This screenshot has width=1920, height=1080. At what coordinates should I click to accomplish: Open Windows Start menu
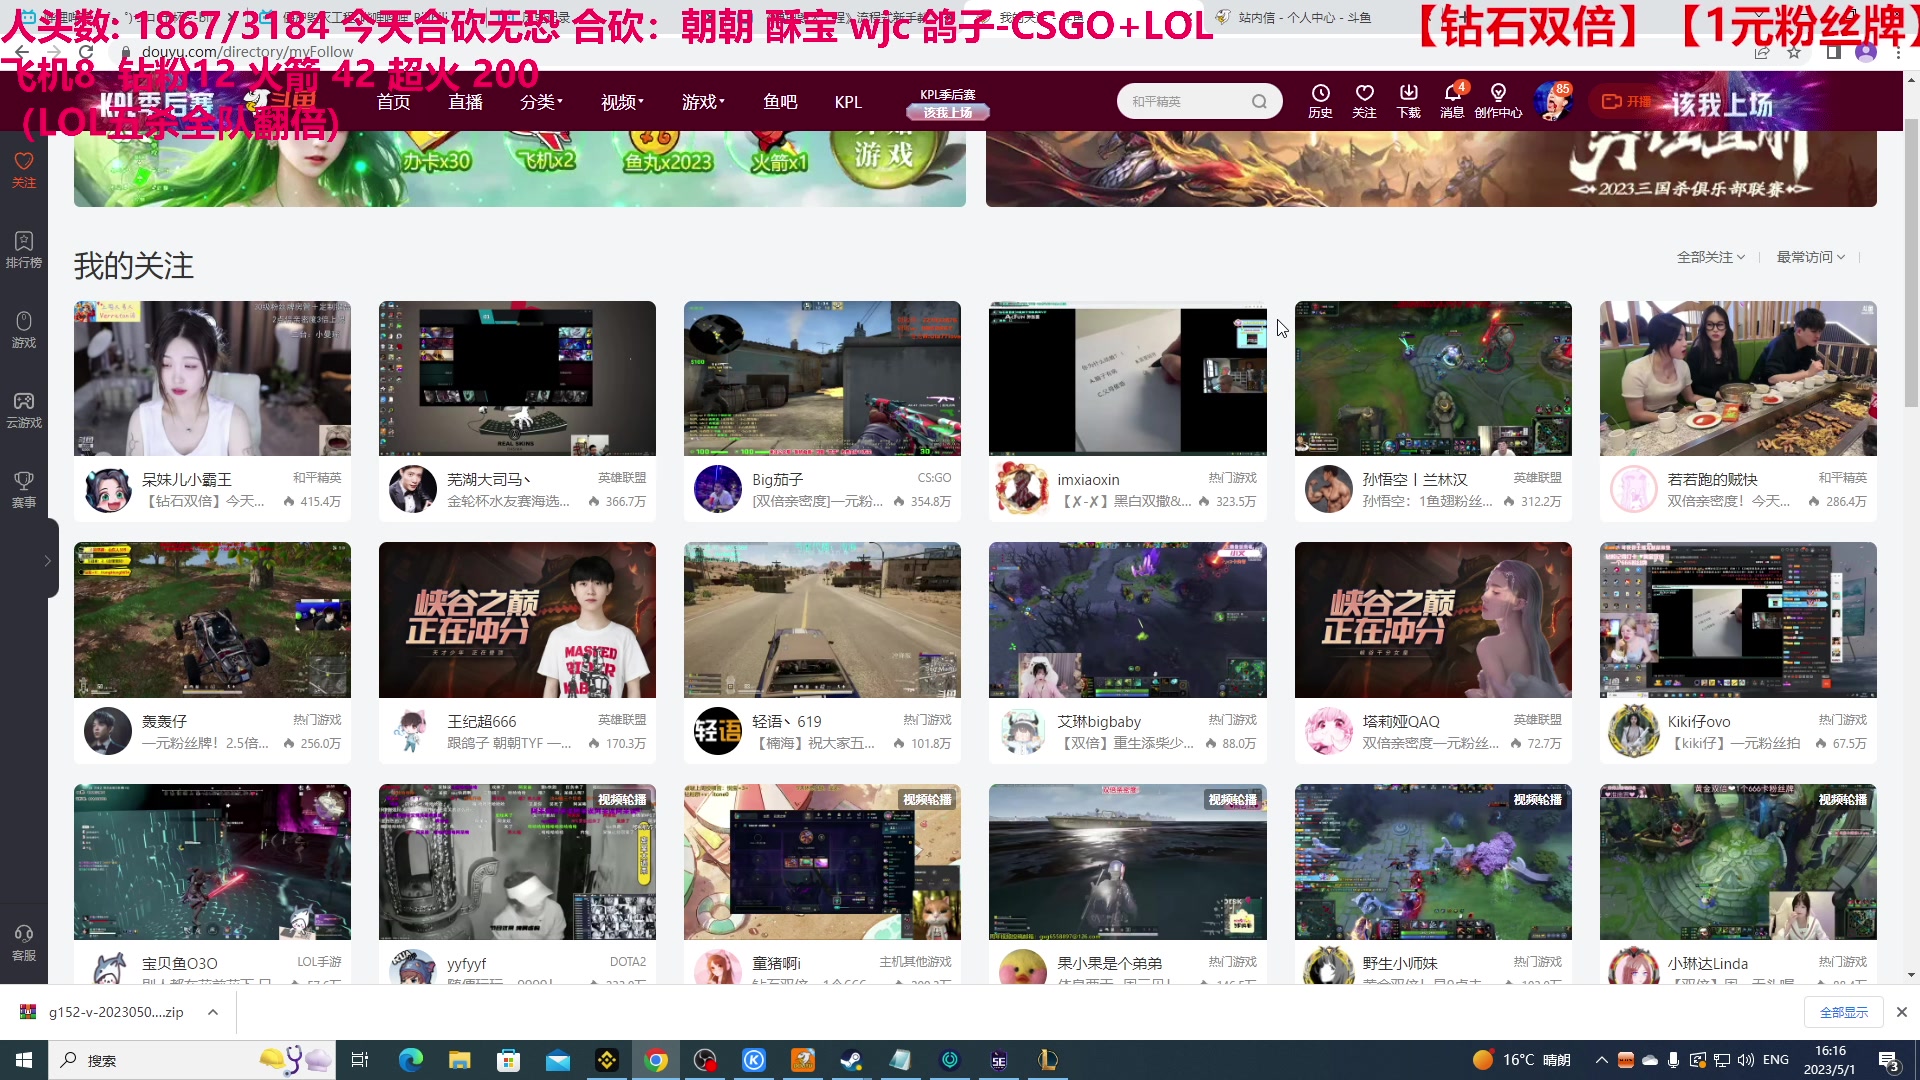click(x=24, y=1060)
